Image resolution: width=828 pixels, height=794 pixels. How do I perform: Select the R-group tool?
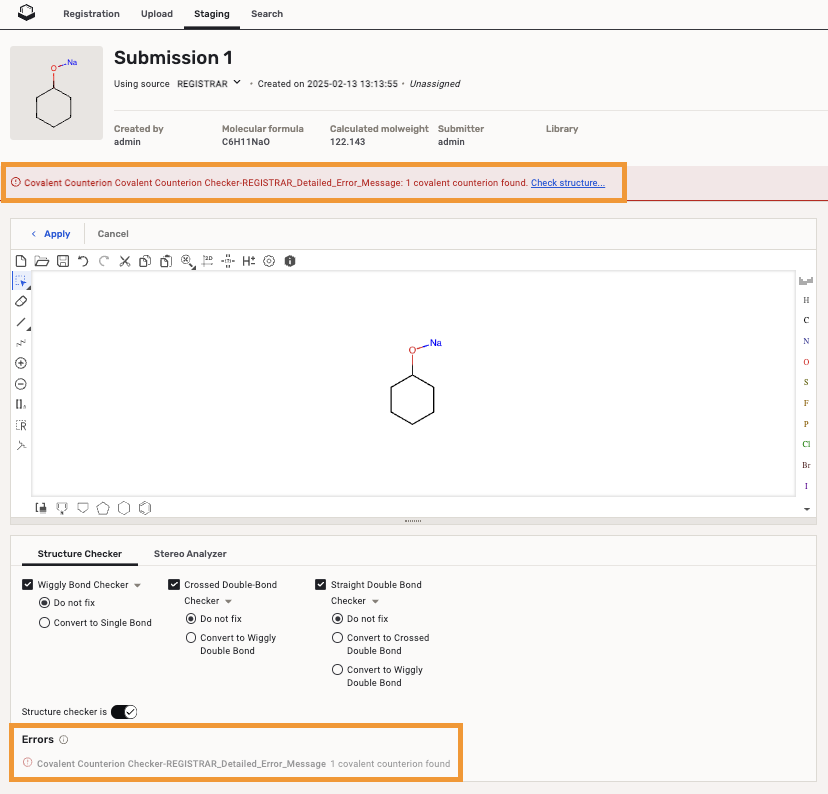(21, 425)
